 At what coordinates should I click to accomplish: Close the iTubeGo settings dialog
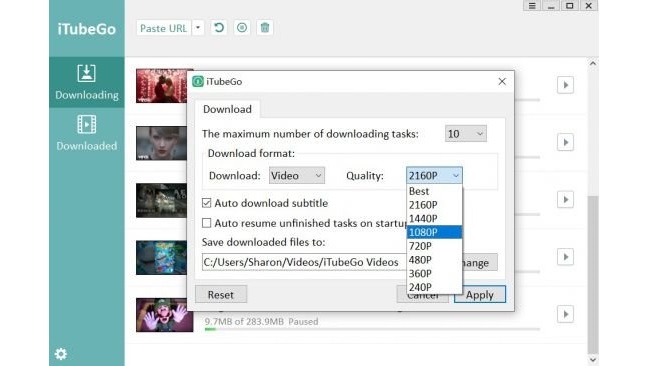(x=502, y=82)
